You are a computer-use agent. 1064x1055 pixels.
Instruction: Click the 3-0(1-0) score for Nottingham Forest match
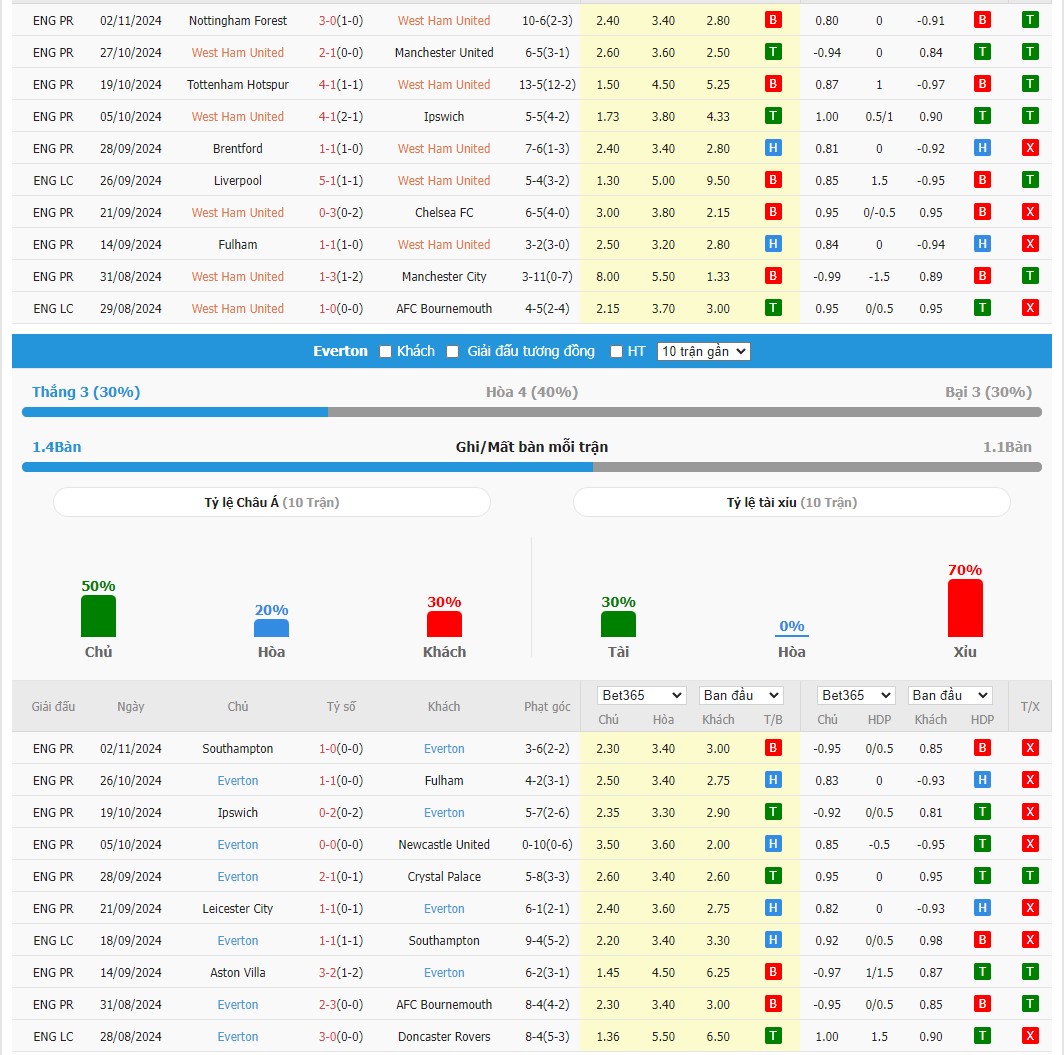341,21
